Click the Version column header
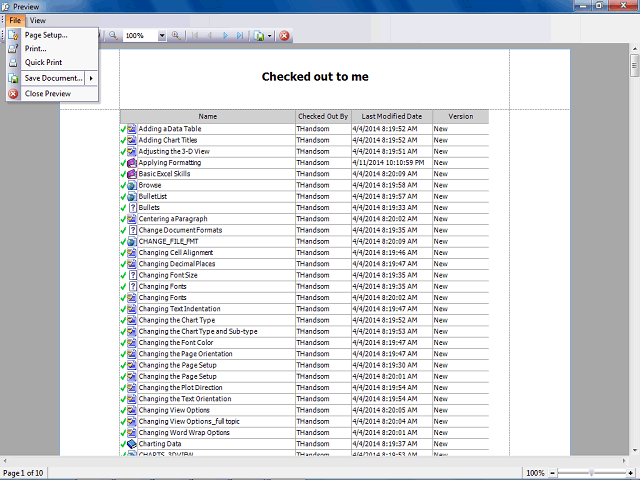The image size is (640, 480). [x=461, y=116]
